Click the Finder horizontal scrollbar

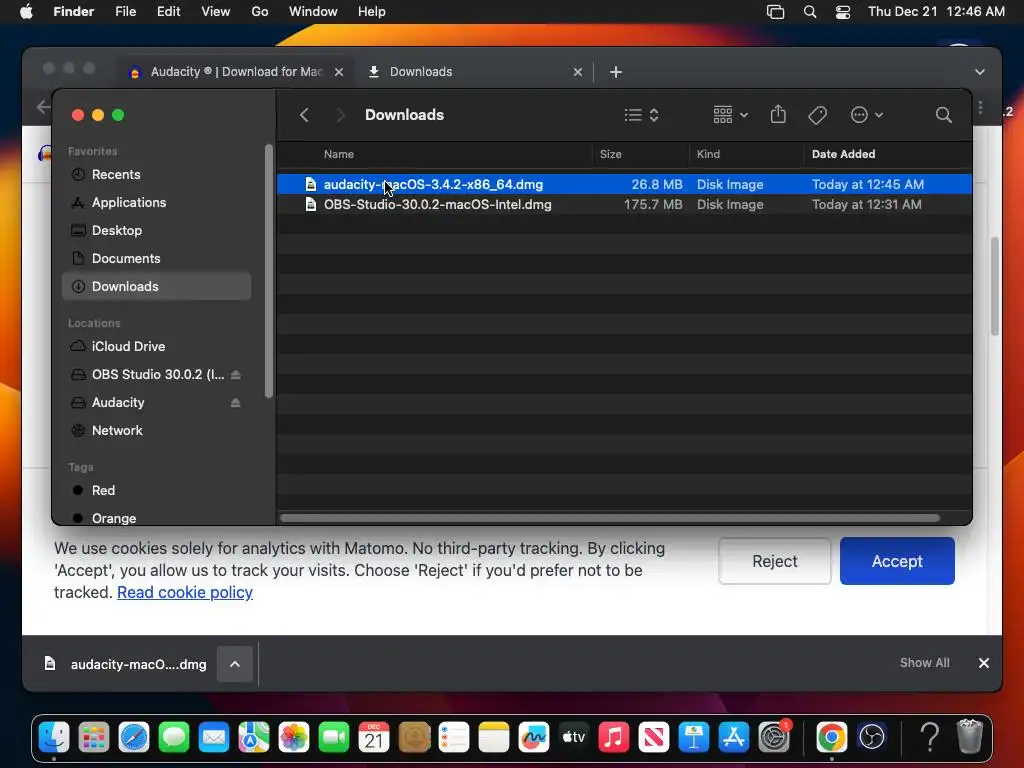coord(610,518)
